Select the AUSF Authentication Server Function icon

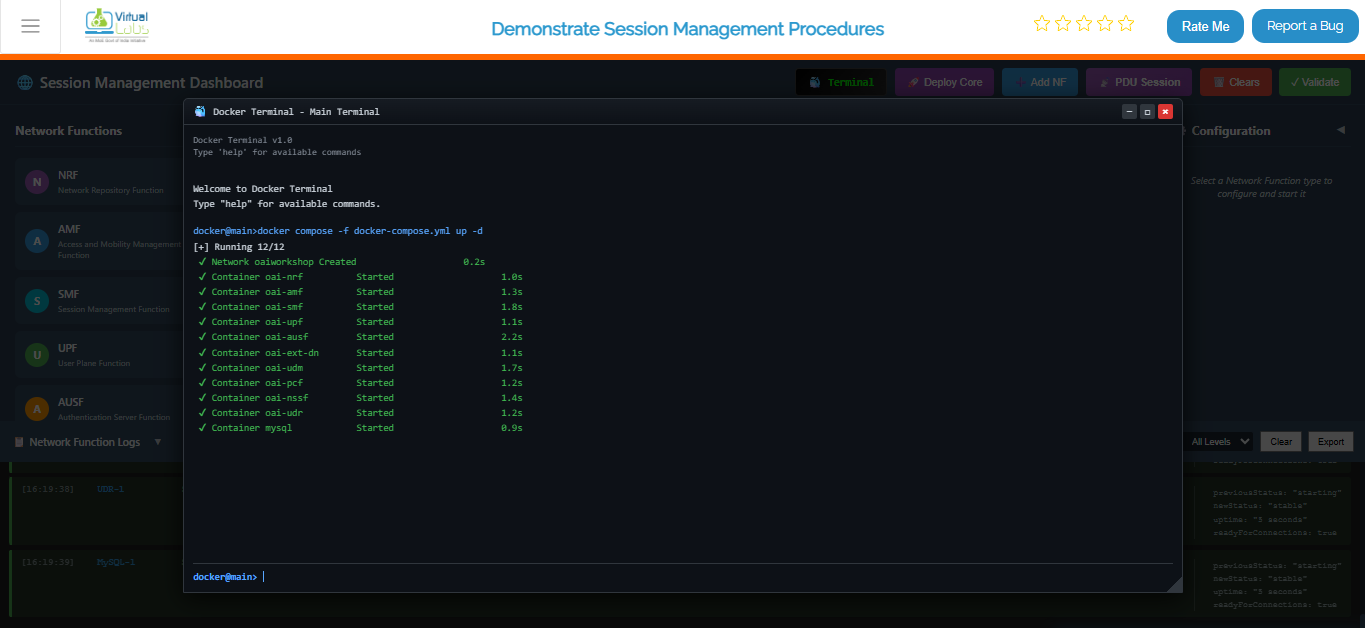tap(35, 408)
